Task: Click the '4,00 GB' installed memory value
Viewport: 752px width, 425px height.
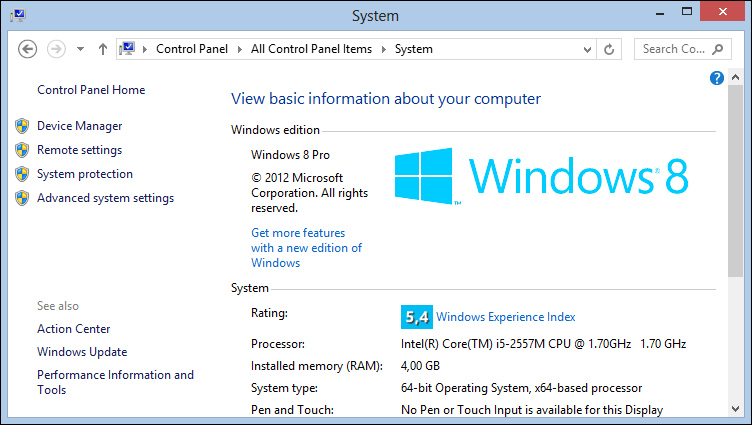Action: coord(420,366)
